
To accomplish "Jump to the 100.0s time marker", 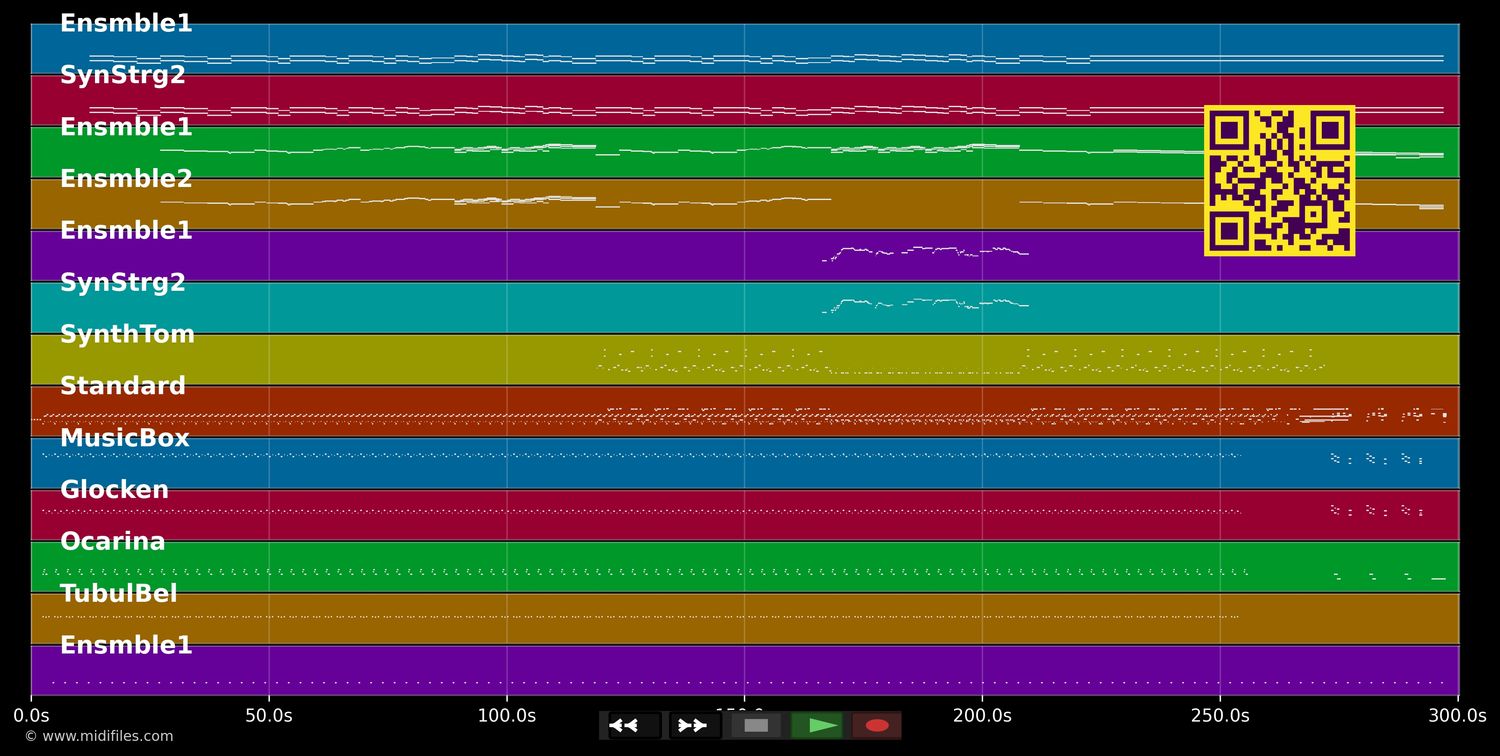I will tap(506, 716).
